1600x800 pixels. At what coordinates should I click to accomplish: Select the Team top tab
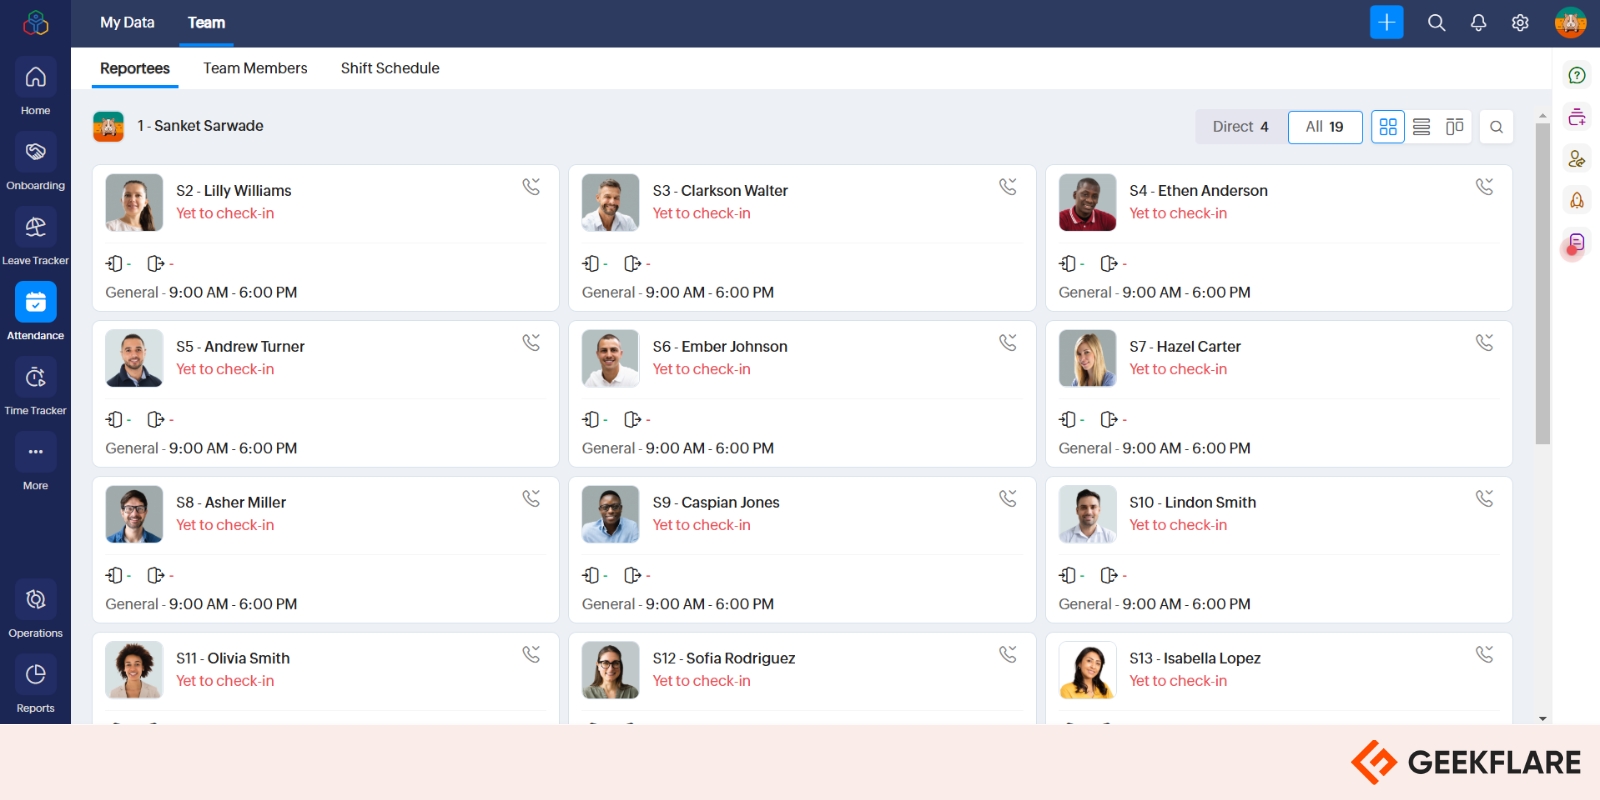click(x=206, y=22)
